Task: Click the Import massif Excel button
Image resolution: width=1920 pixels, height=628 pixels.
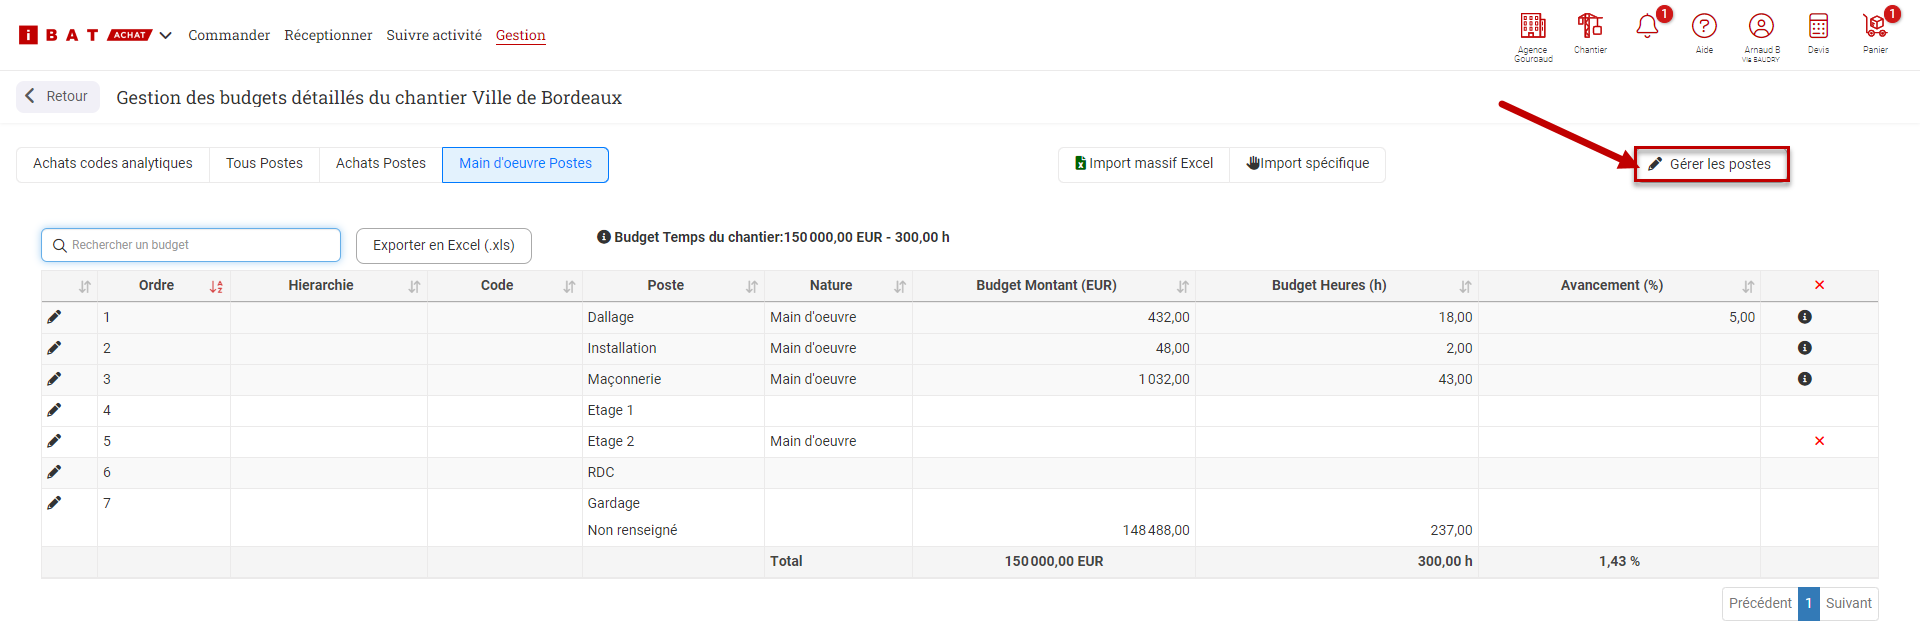Action: pos(1143,164)
